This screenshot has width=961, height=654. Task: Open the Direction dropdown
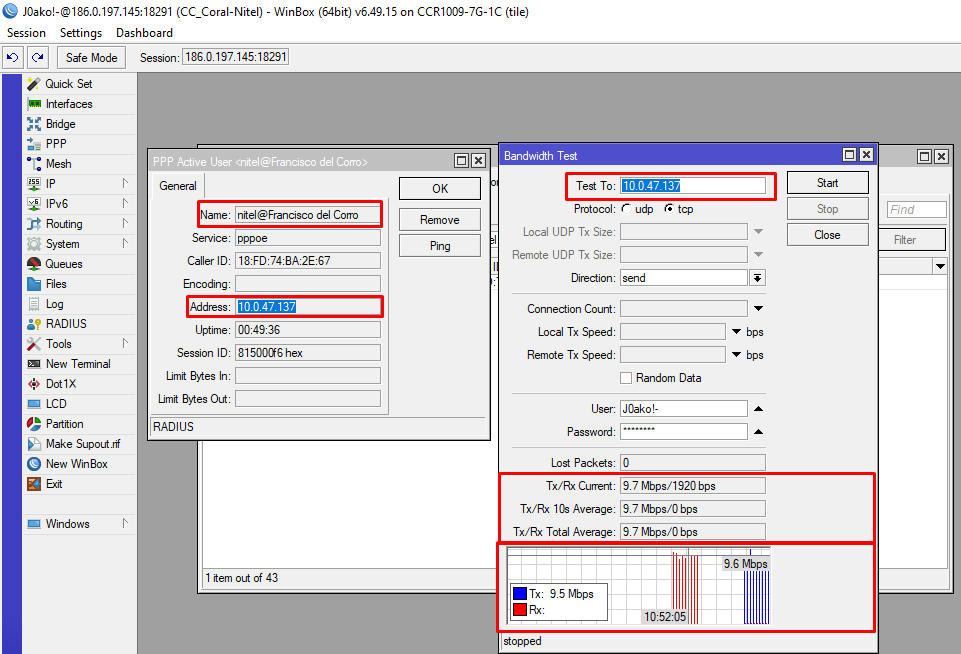pyautogui.click(x=758, y=278)
